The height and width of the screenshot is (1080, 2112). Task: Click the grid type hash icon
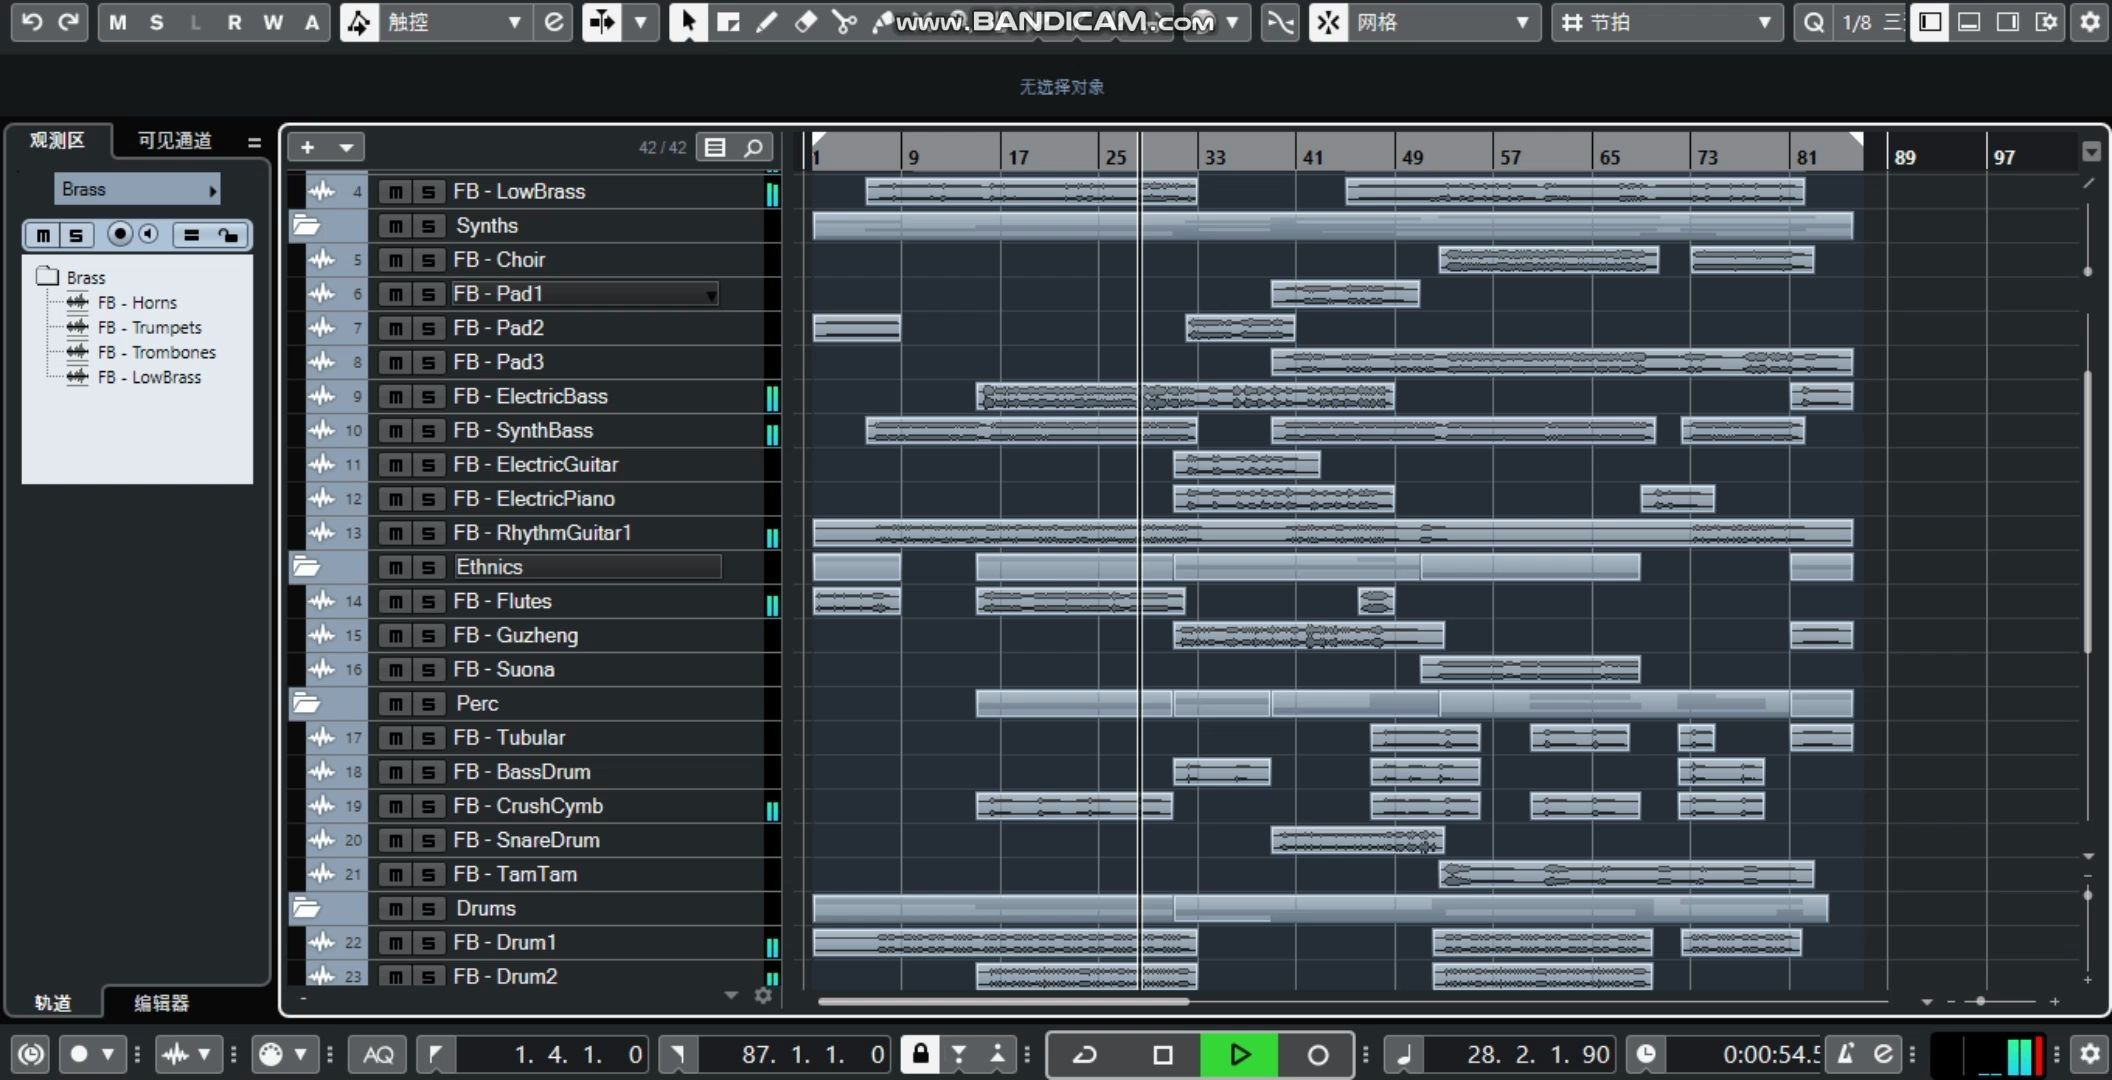(x=1571, y=22)
